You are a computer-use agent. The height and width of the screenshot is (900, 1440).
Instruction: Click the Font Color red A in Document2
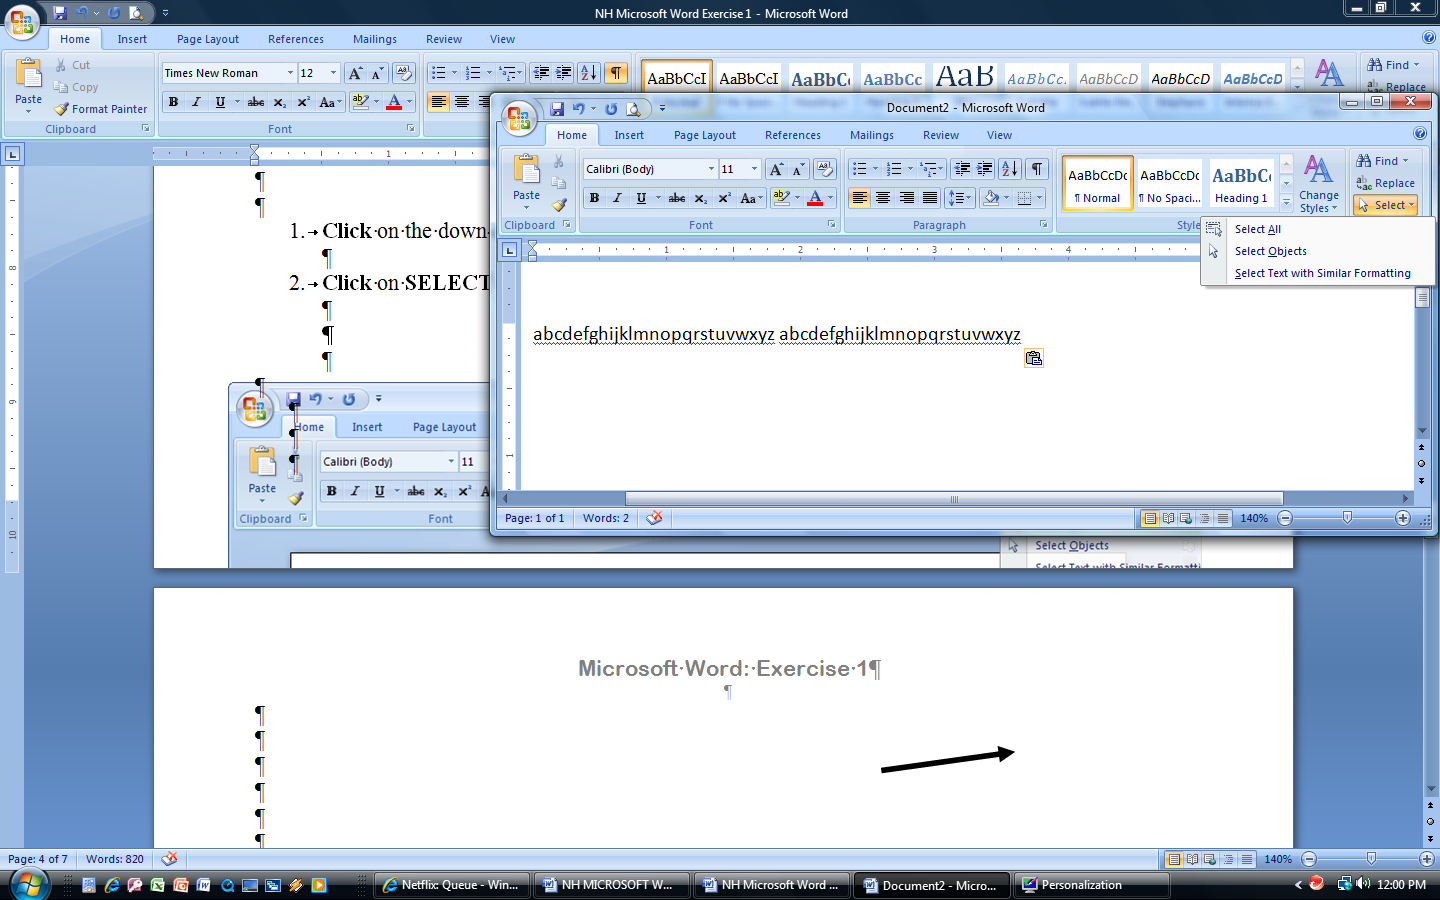coord(814,198)
